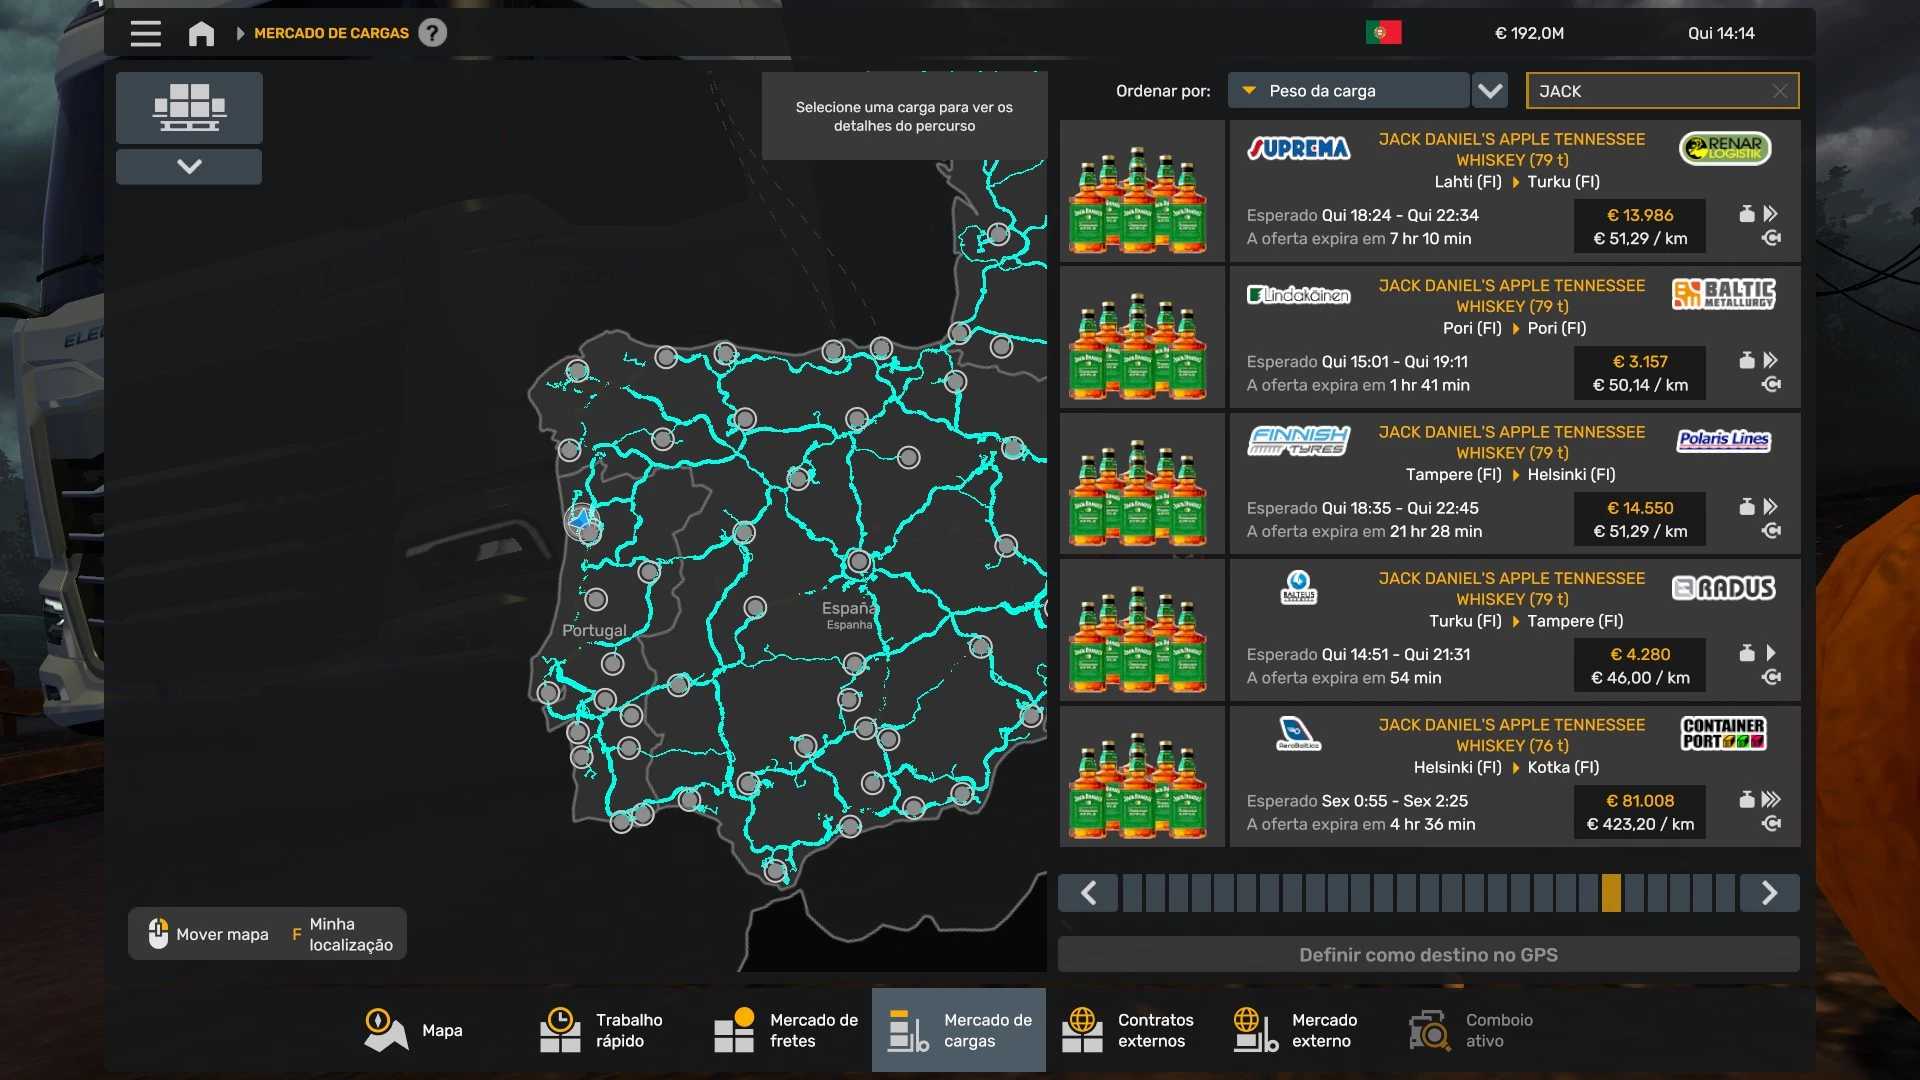Open Contratos externos tab

(1128, 1030)
